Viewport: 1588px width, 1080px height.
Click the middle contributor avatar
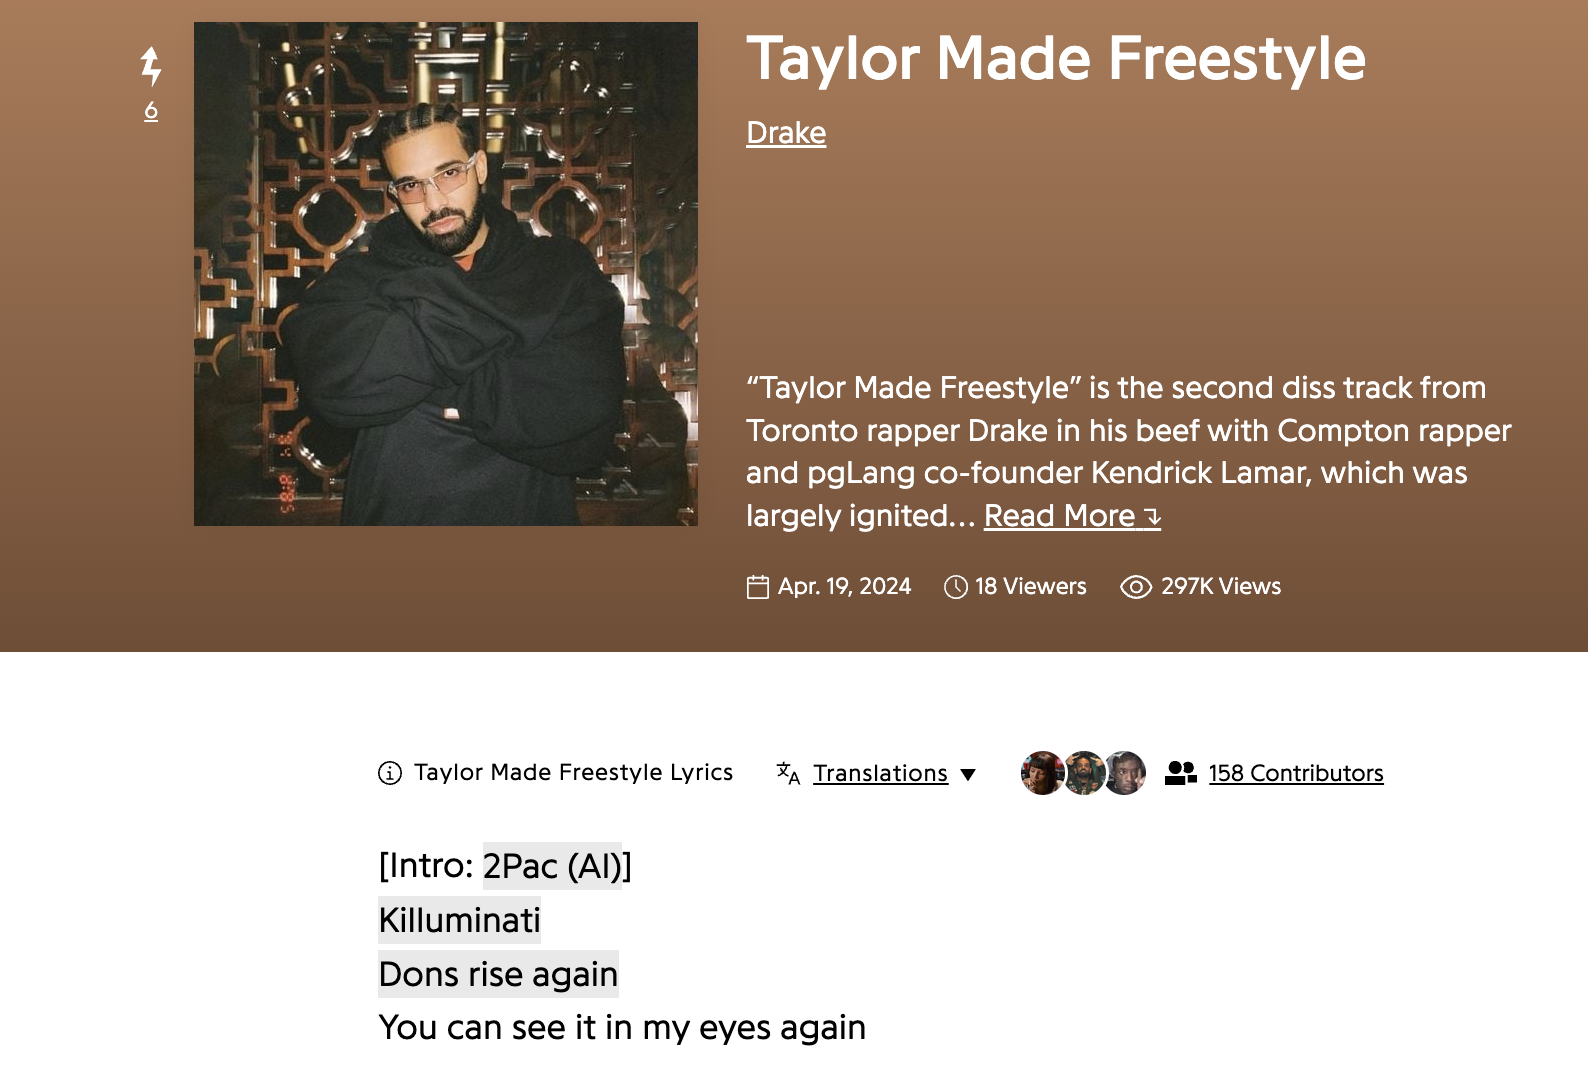[x=1084, y=773]
